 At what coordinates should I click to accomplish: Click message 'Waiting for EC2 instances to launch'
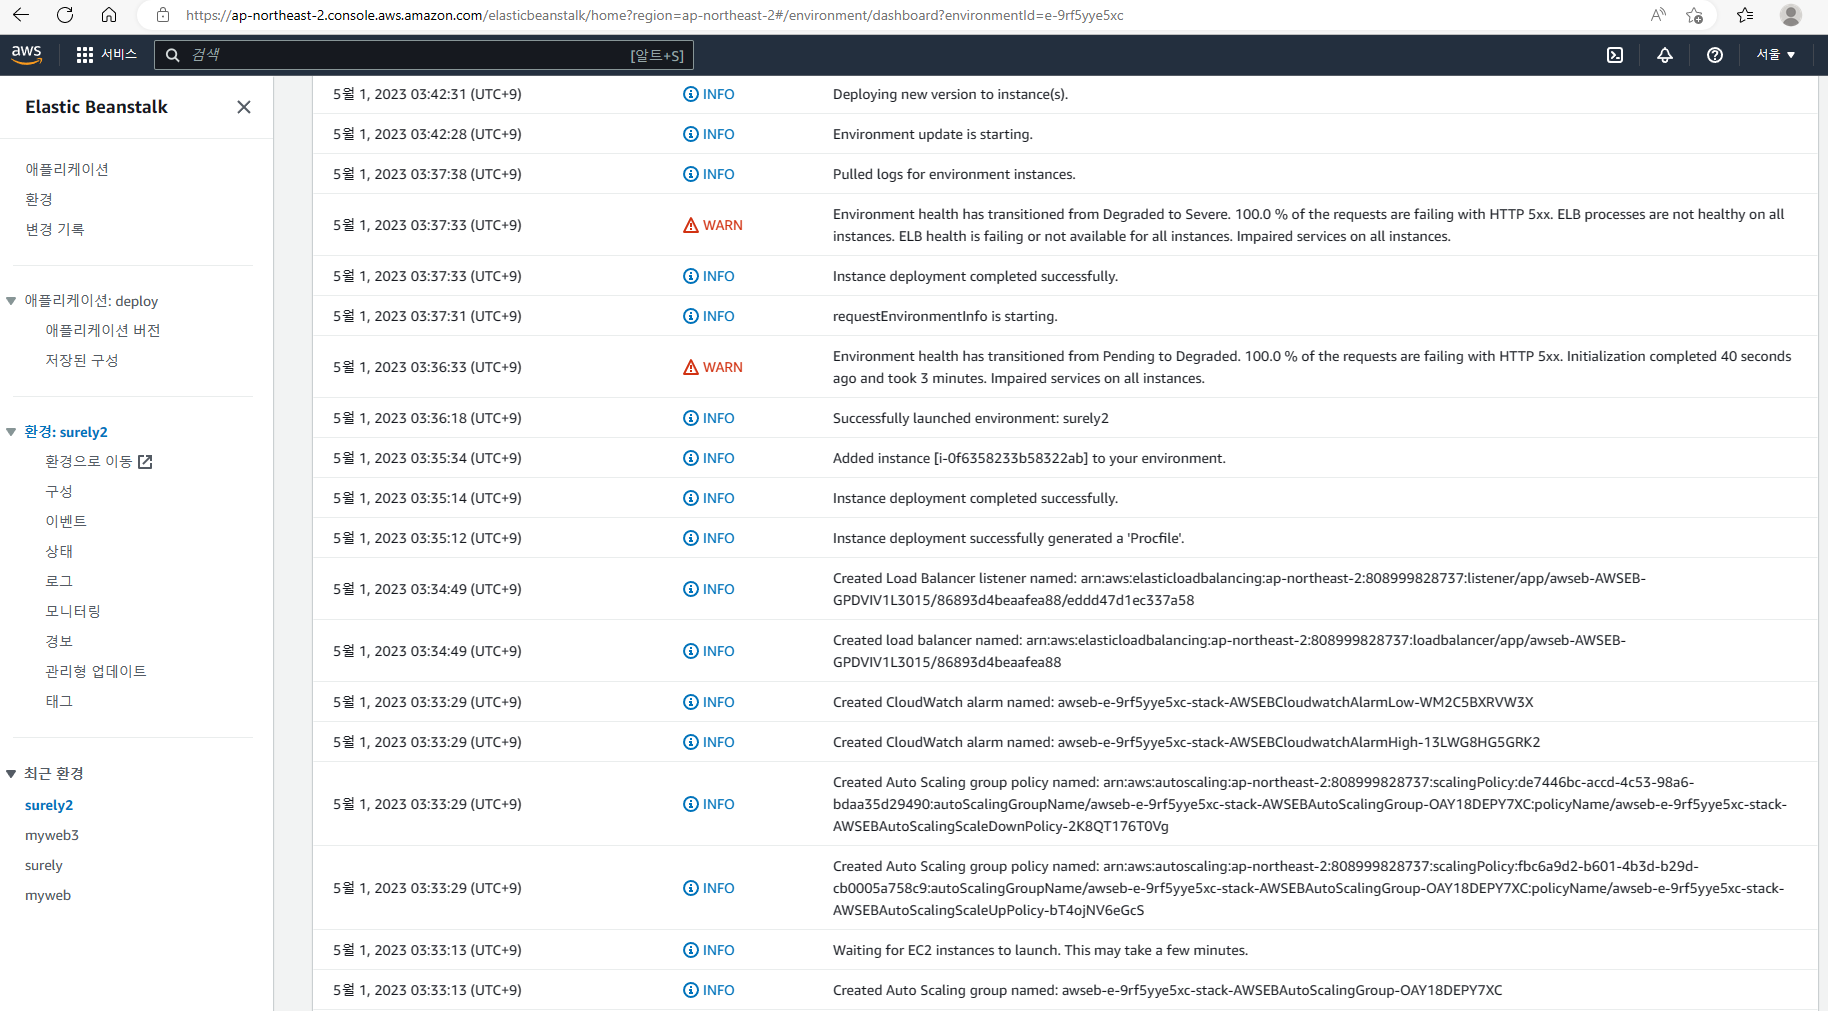[1040, 950]
